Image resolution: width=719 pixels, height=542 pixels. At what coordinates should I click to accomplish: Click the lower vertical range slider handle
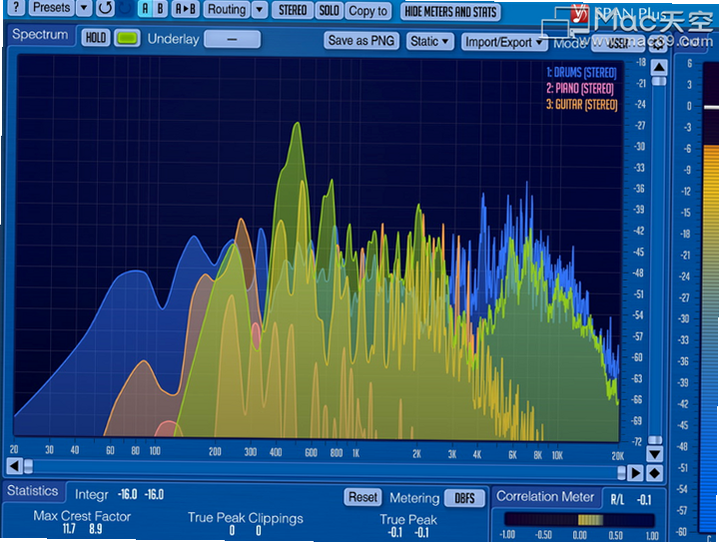[x=655, y=440]
